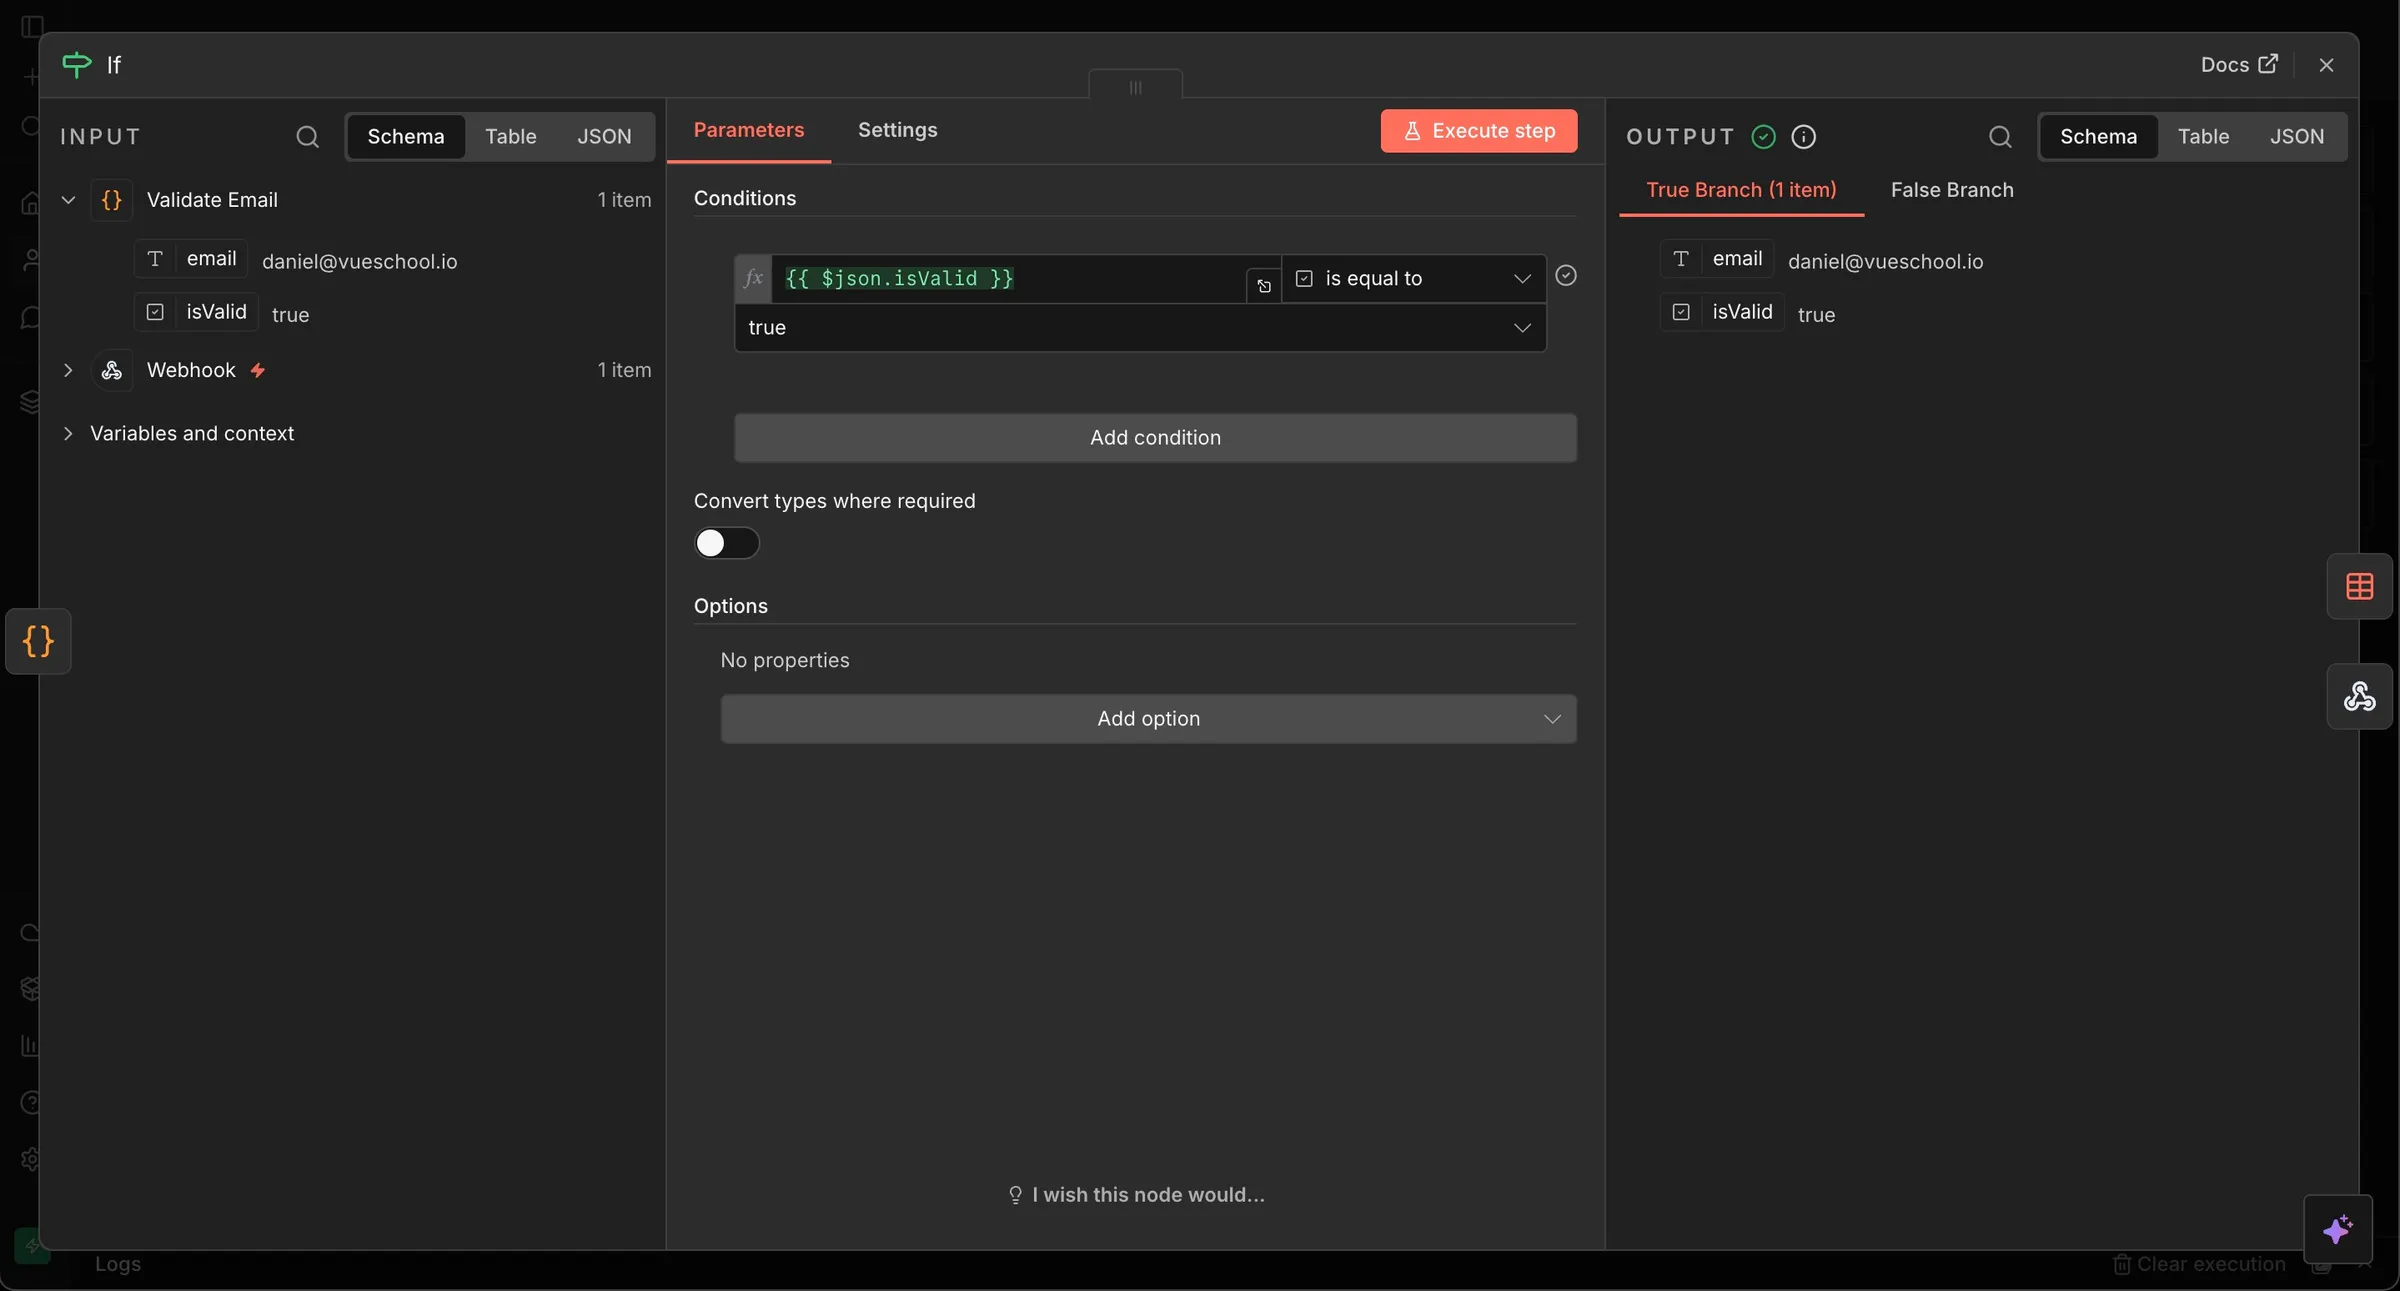Click the input isValid field pill
The image size is (2400, 1291).
pos(197,312)
